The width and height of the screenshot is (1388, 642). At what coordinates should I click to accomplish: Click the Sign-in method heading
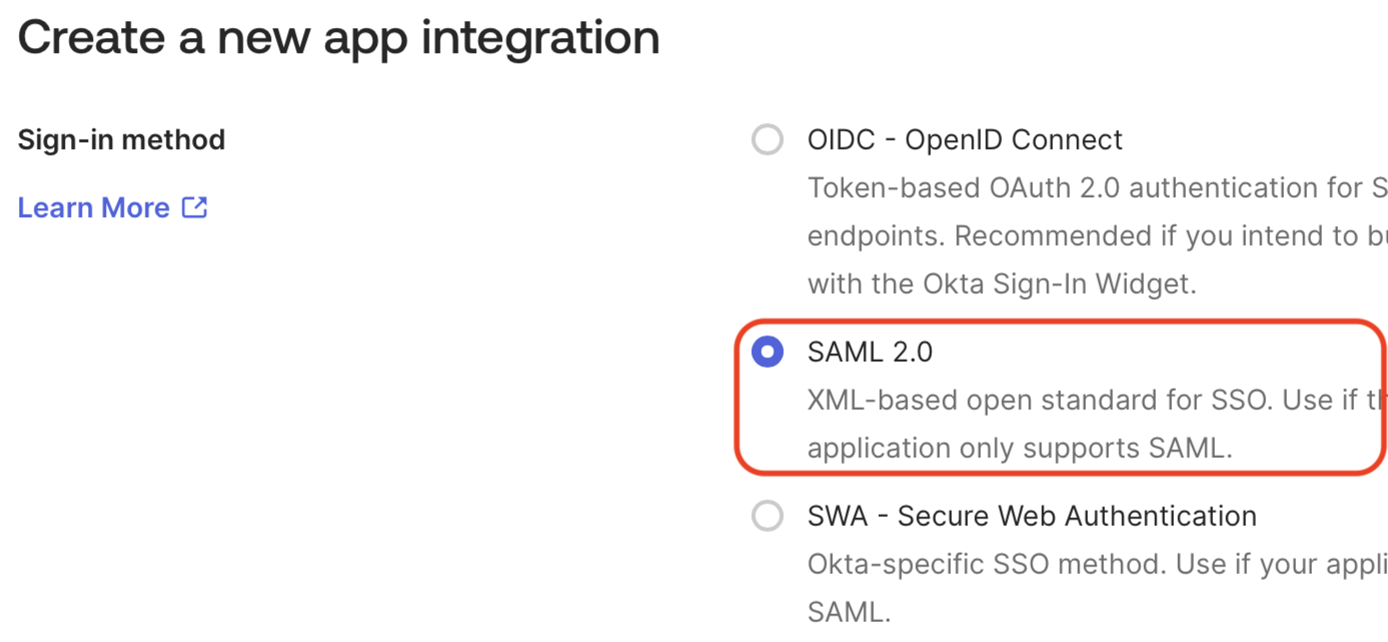[x=121, y=140]
